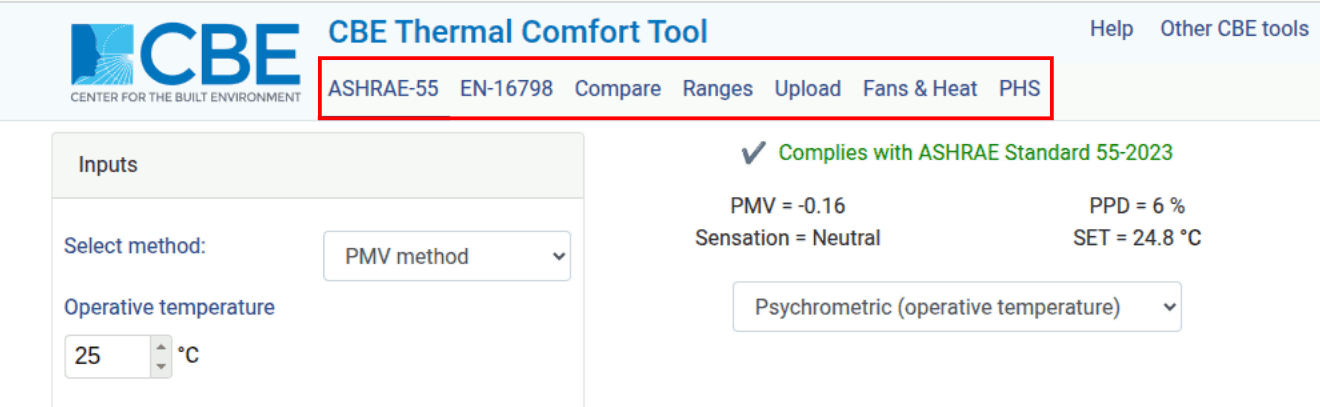Click the Inputs panel header
The image size is (1320, 407).
point(318,165)
